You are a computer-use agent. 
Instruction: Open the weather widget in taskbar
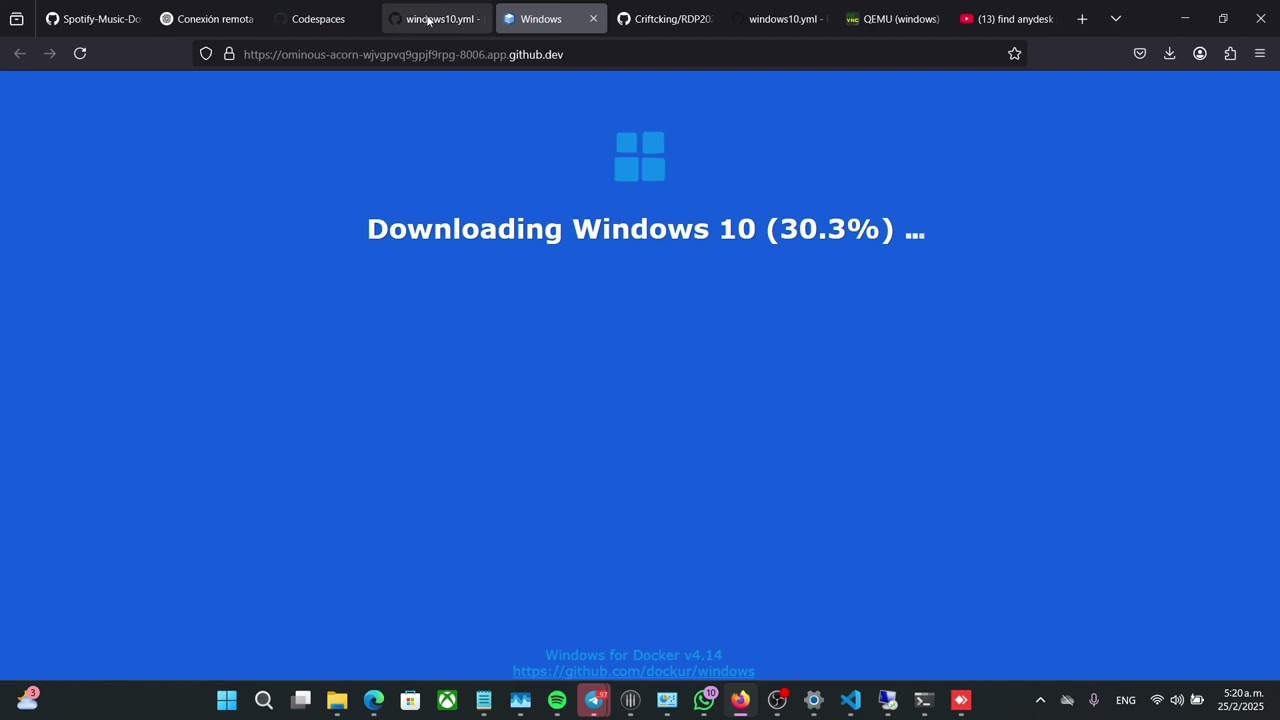(x=27, y=700)
